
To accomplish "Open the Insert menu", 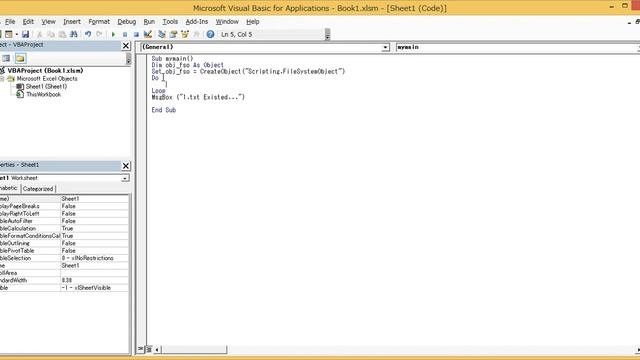I will pos(72,22).
